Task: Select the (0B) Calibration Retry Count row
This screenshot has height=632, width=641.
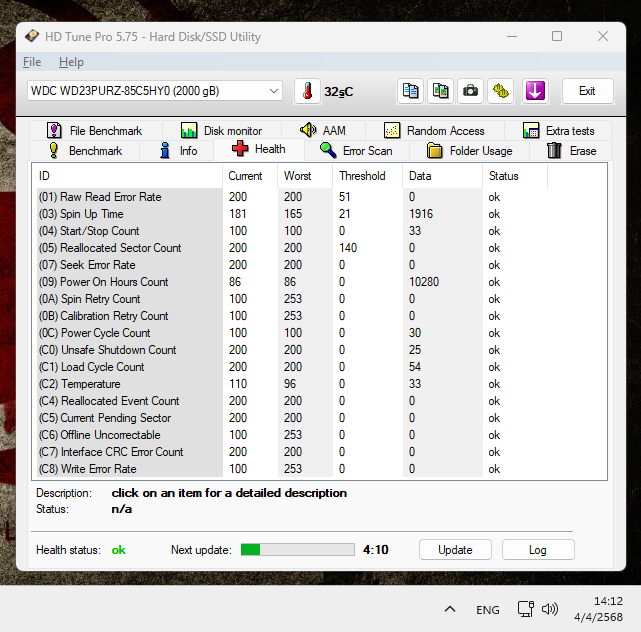Action: 292,316
